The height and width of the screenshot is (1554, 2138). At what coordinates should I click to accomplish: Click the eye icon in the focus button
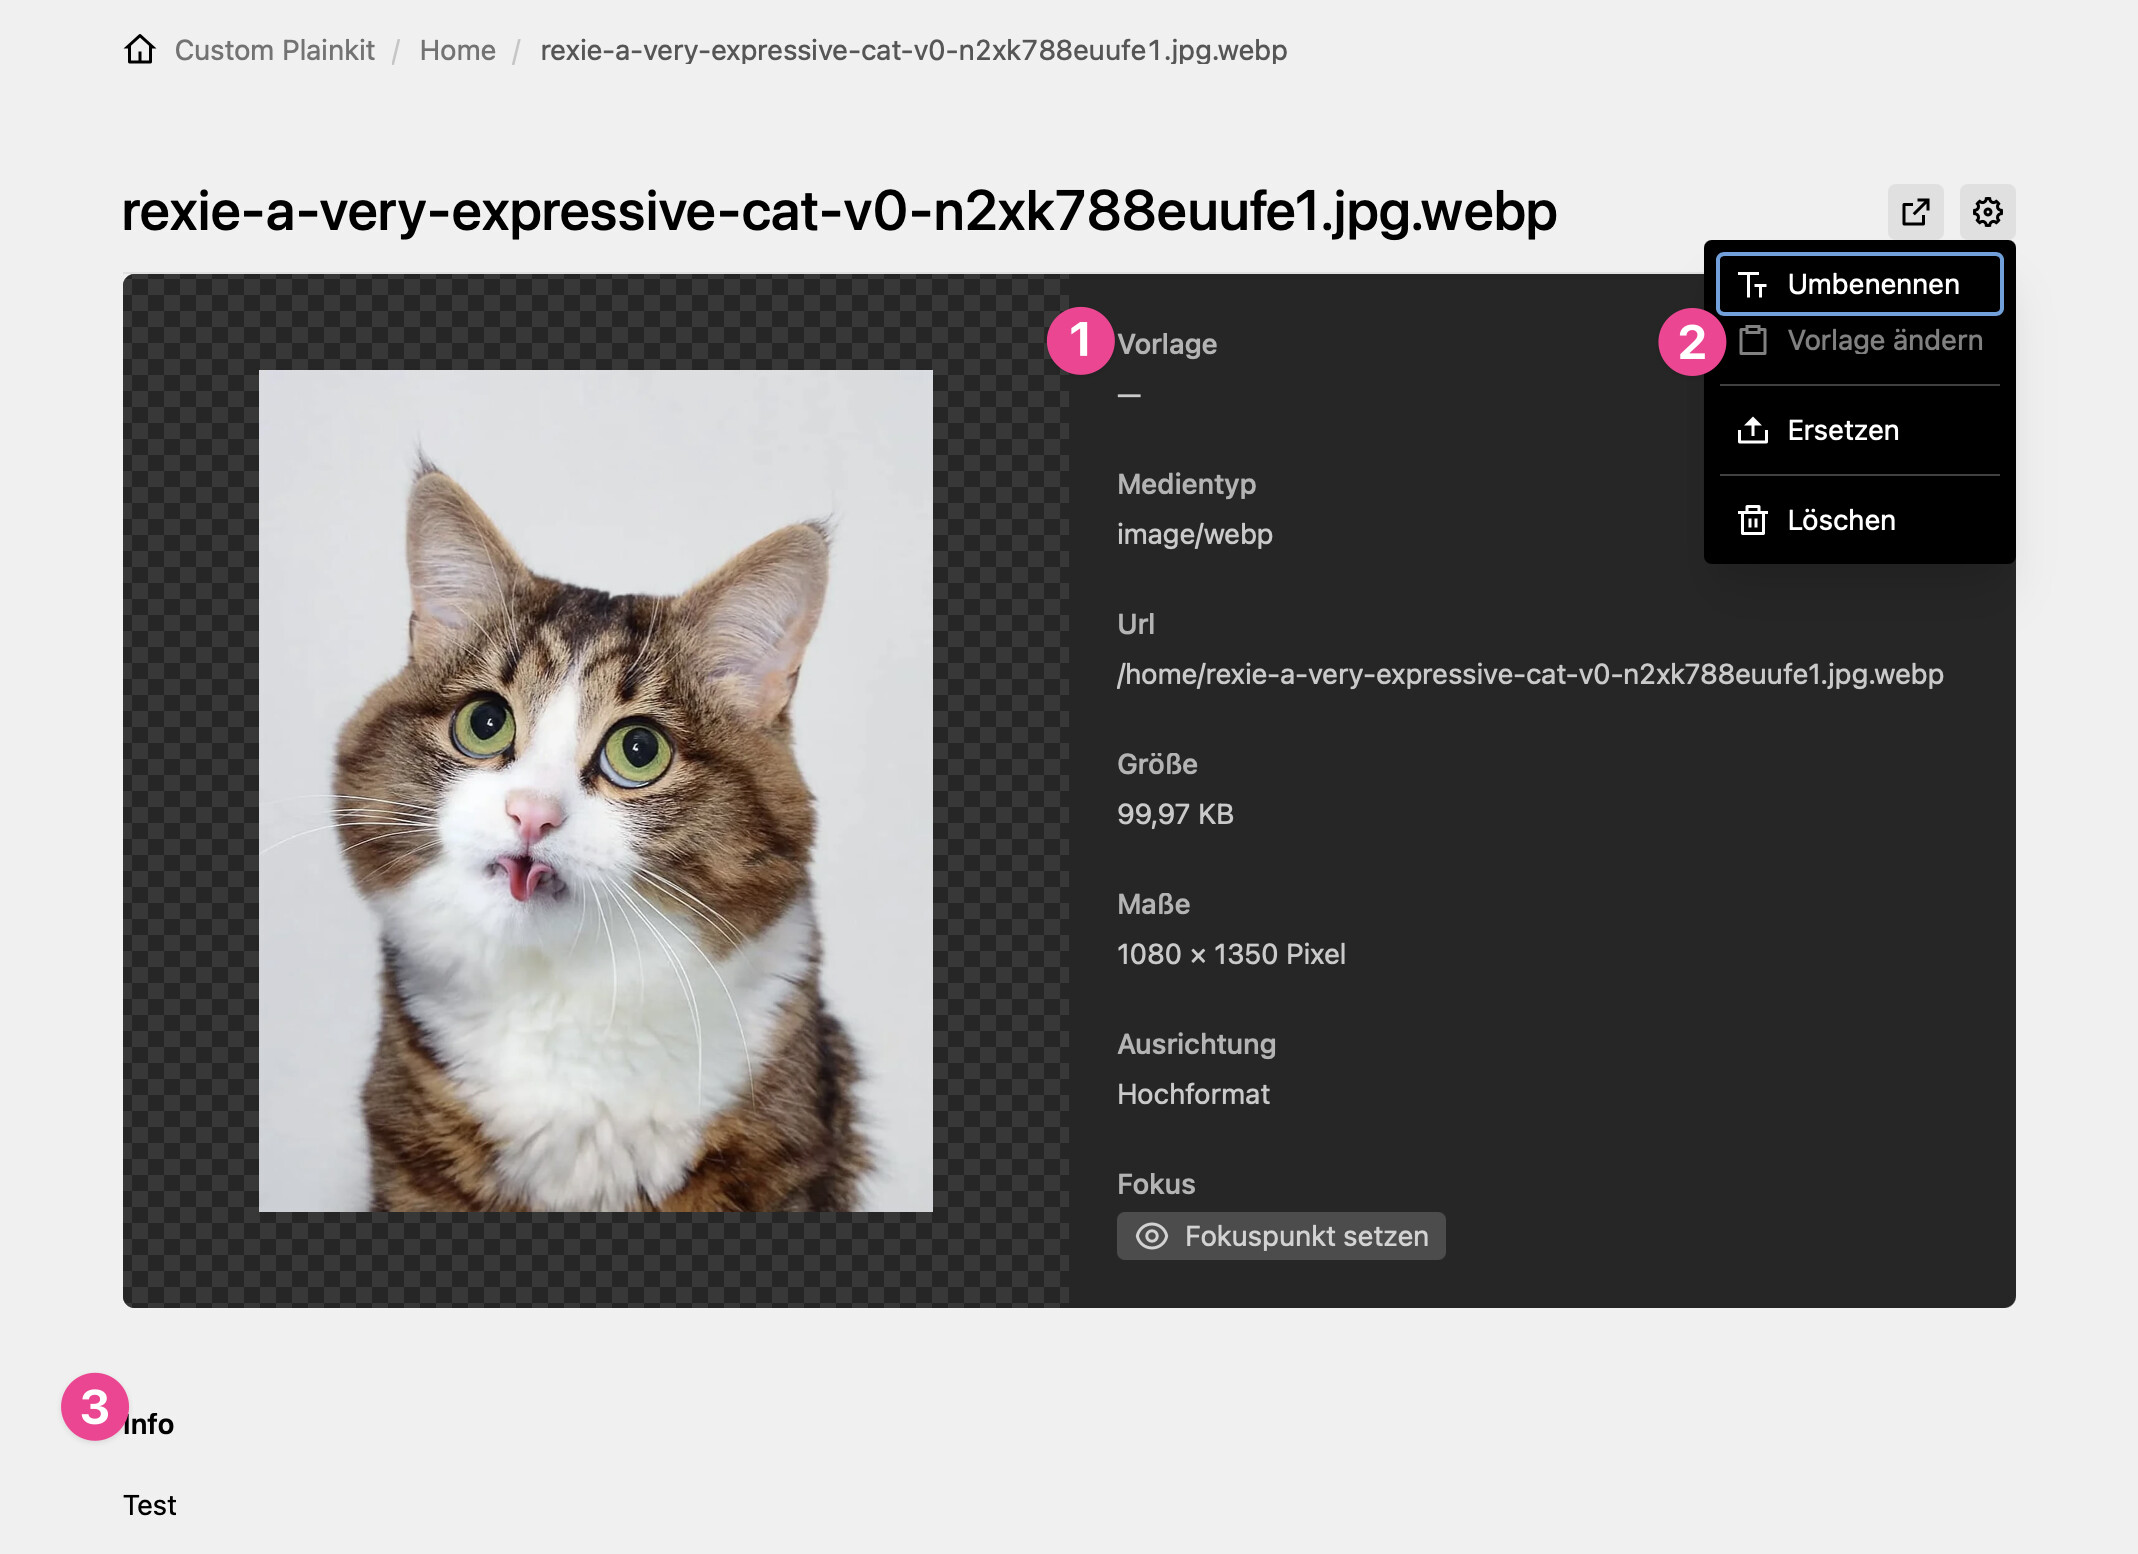tap(1152, 1237)
